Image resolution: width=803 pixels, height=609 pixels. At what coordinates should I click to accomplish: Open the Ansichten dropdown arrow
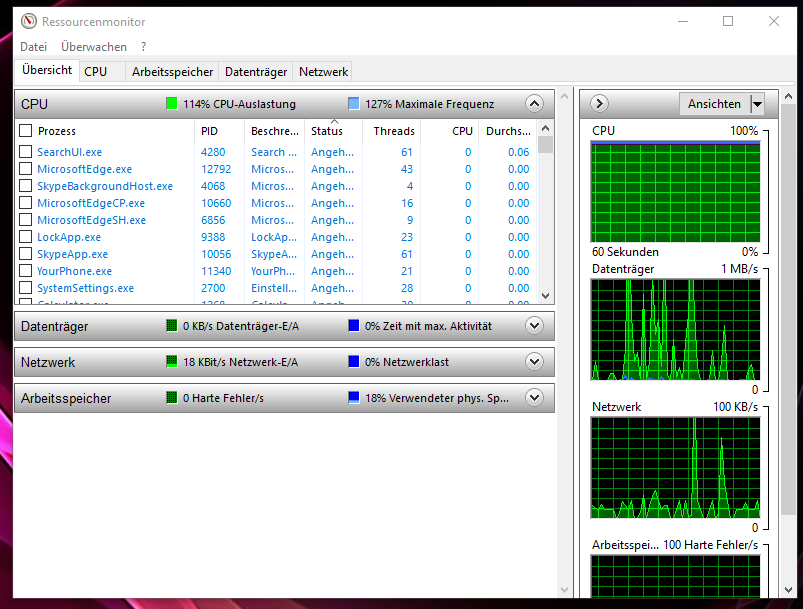(757, 104)
